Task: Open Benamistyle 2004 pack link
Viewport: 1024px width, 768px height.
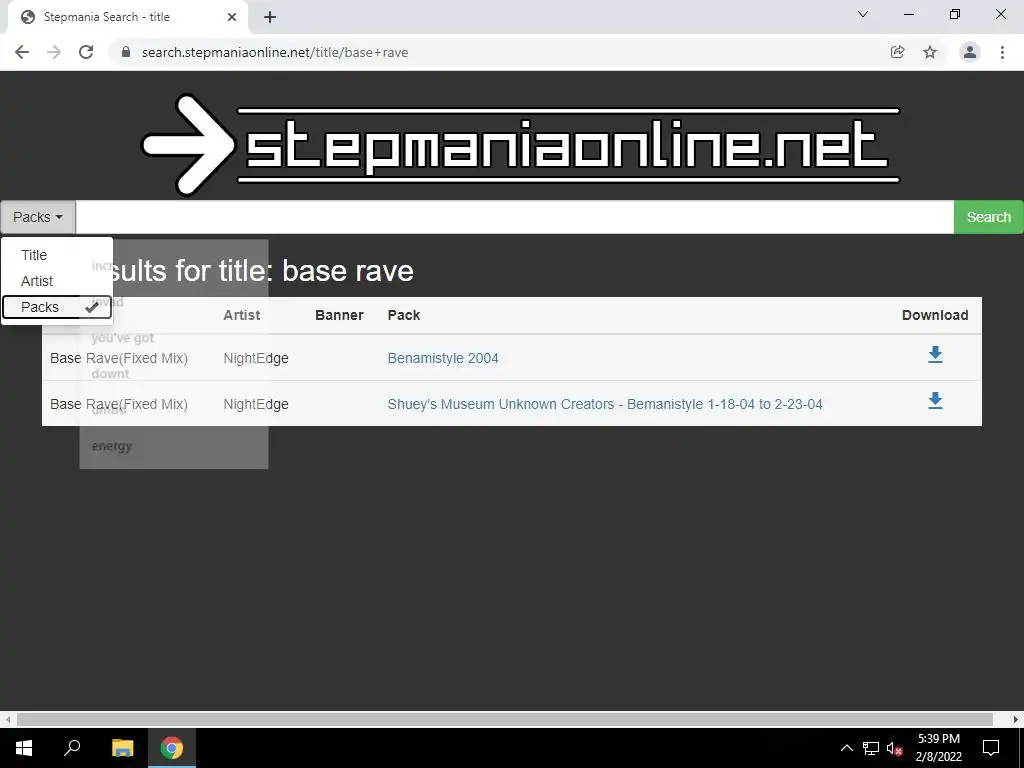Action: 443,358
